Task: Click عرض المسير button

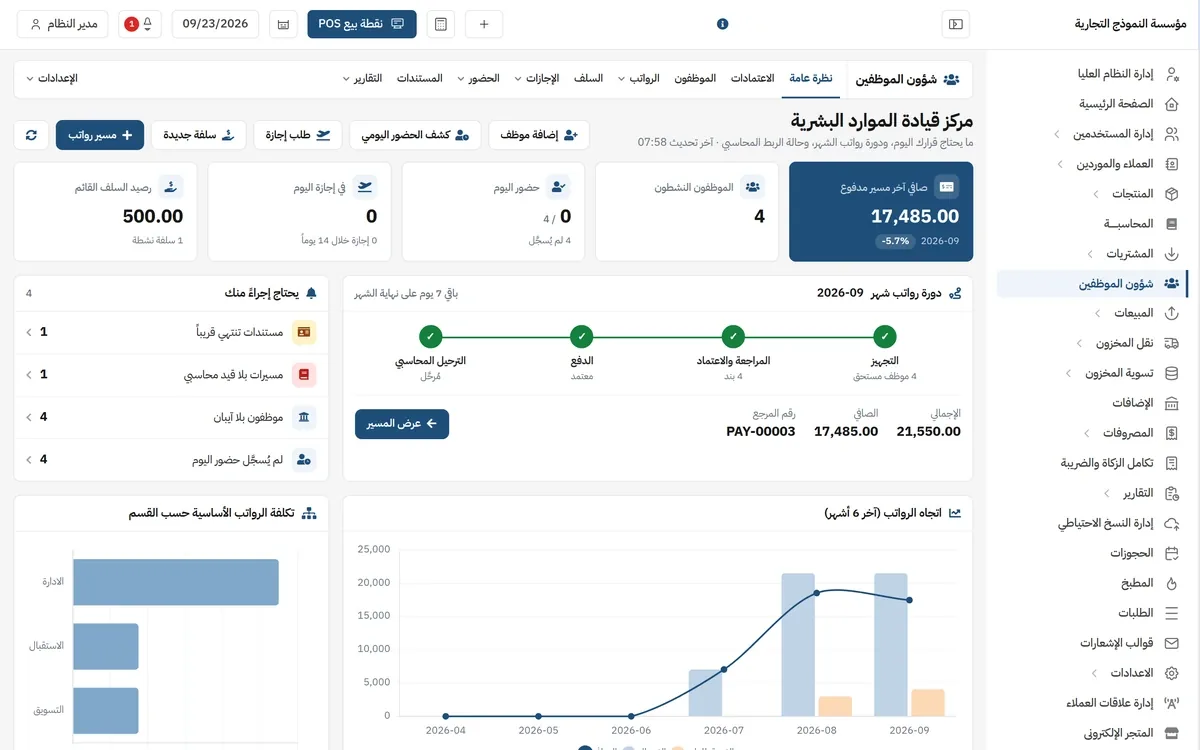Action: point(402,424)
